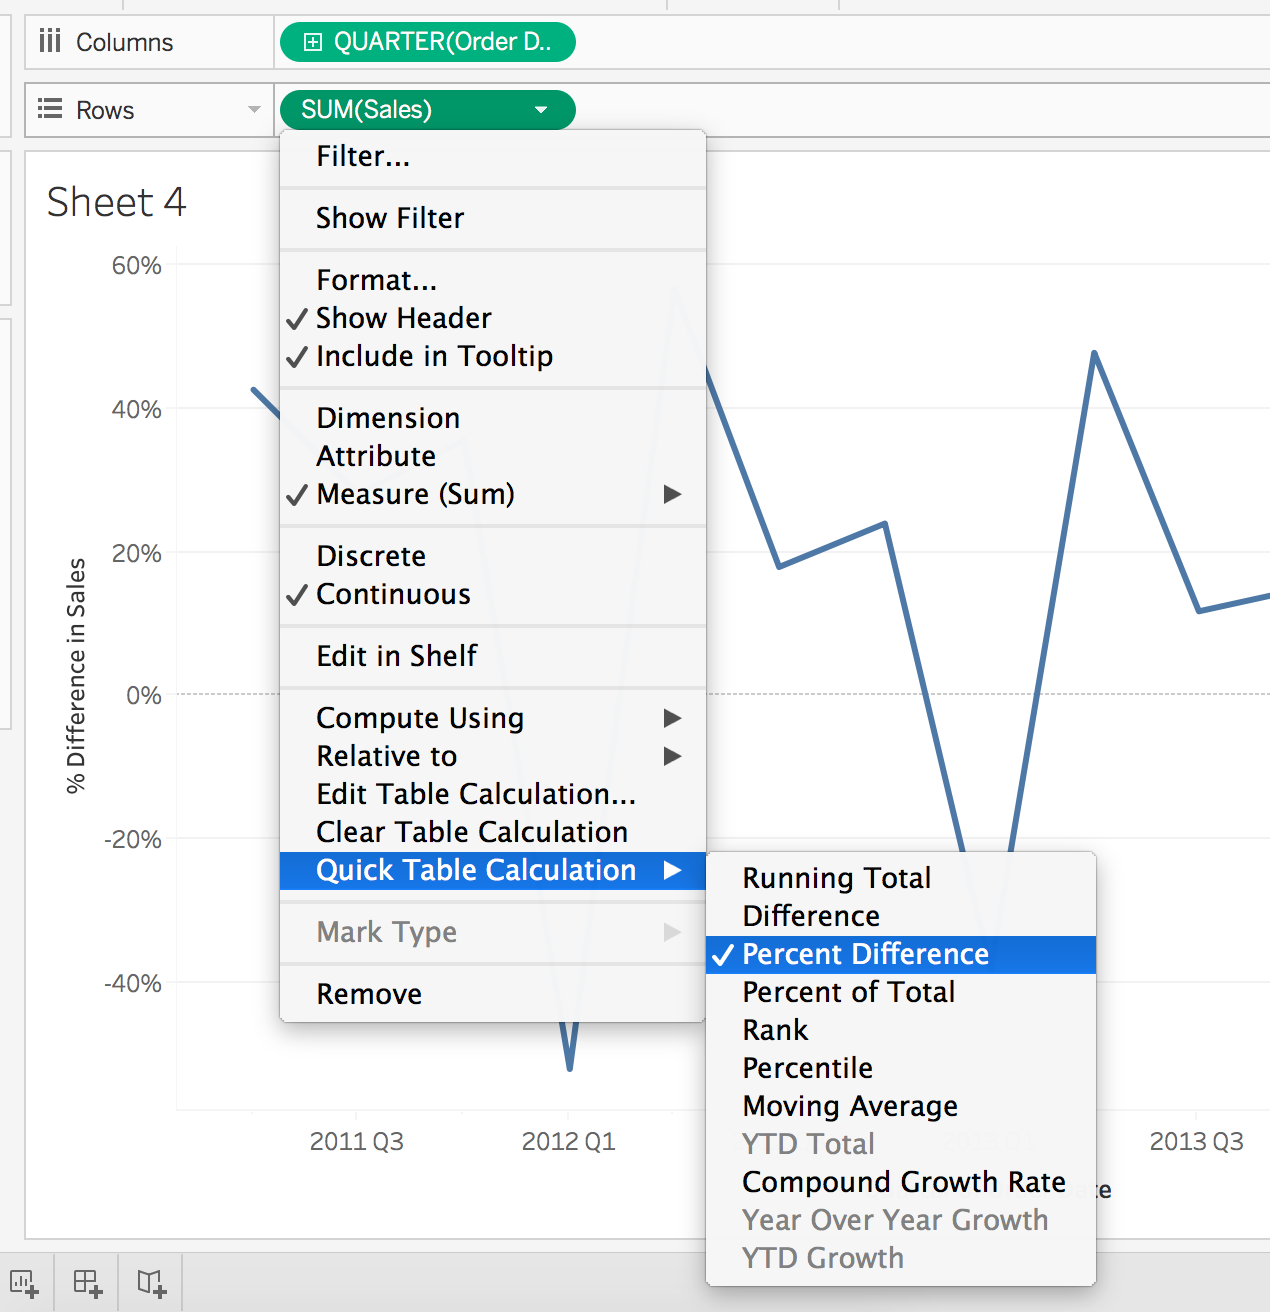The image size is (1270, 1312).
Task: Click the new dashboard icon
Action: 88,1283
